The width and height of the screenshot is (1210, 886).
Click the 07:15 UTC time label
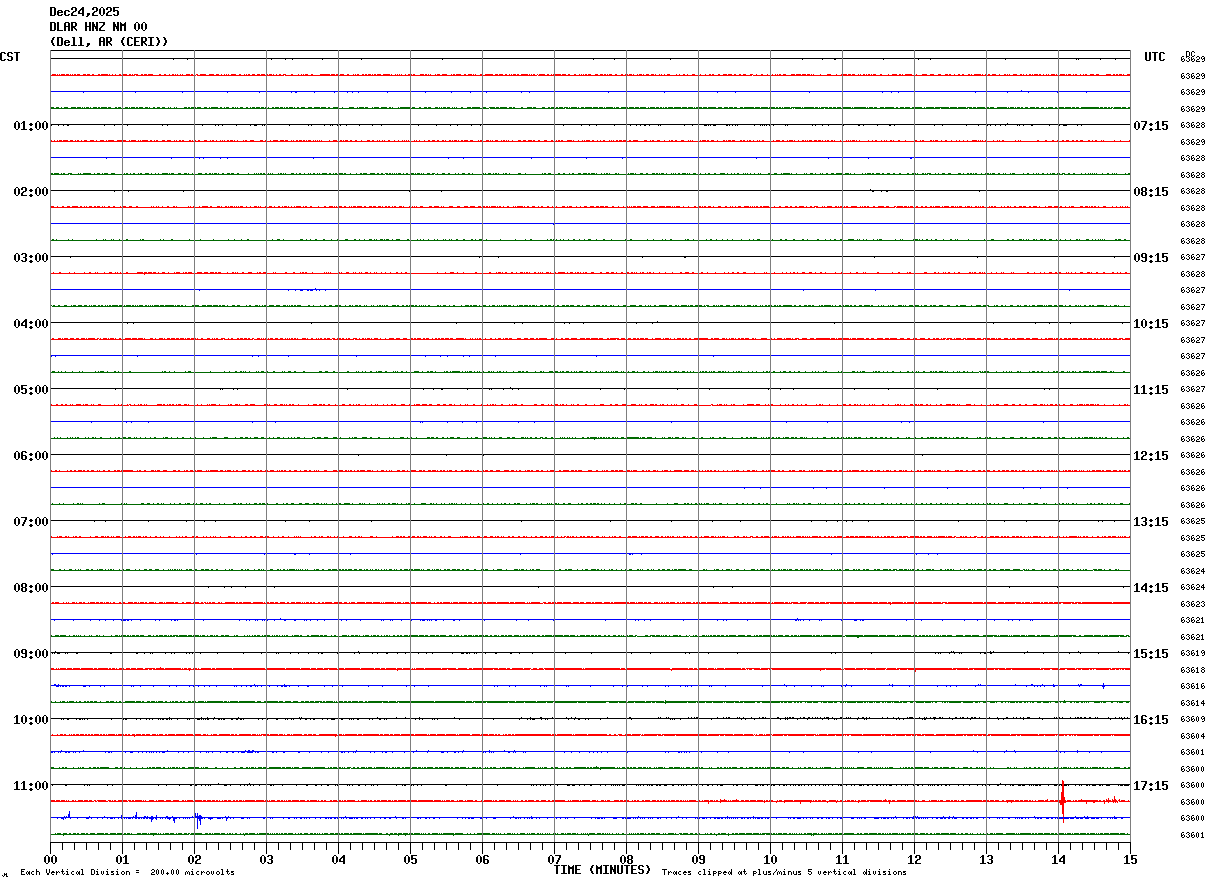coord(1151,126)
